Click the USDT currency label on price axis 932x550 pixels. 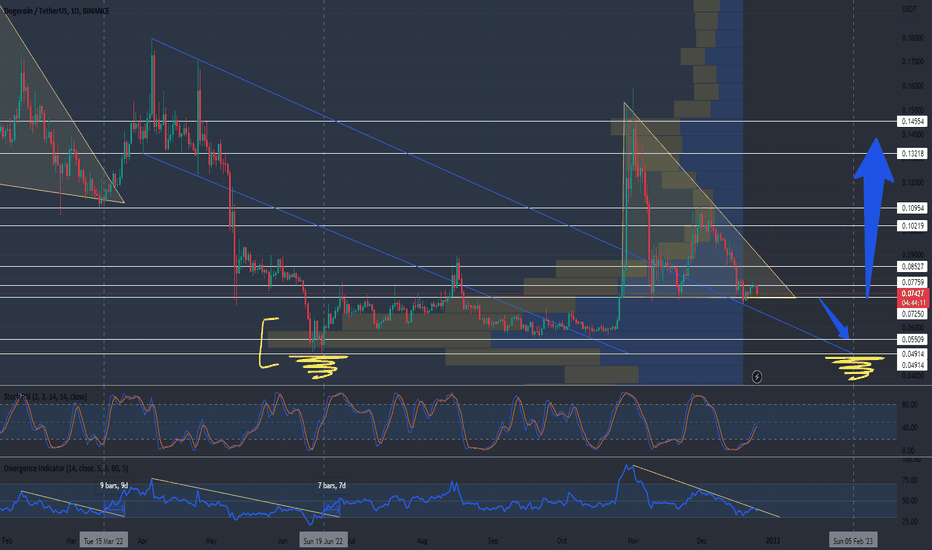coord(909,9)
